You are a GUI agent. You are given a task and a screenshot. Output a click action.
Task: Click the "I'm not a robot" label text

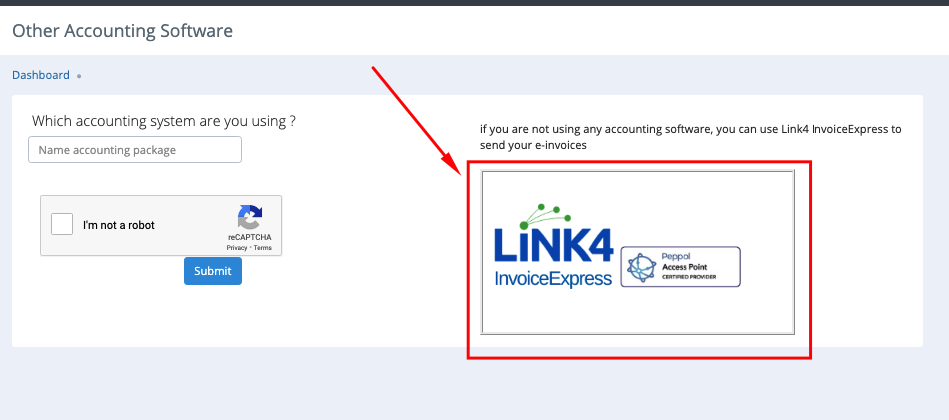[119, 225]
